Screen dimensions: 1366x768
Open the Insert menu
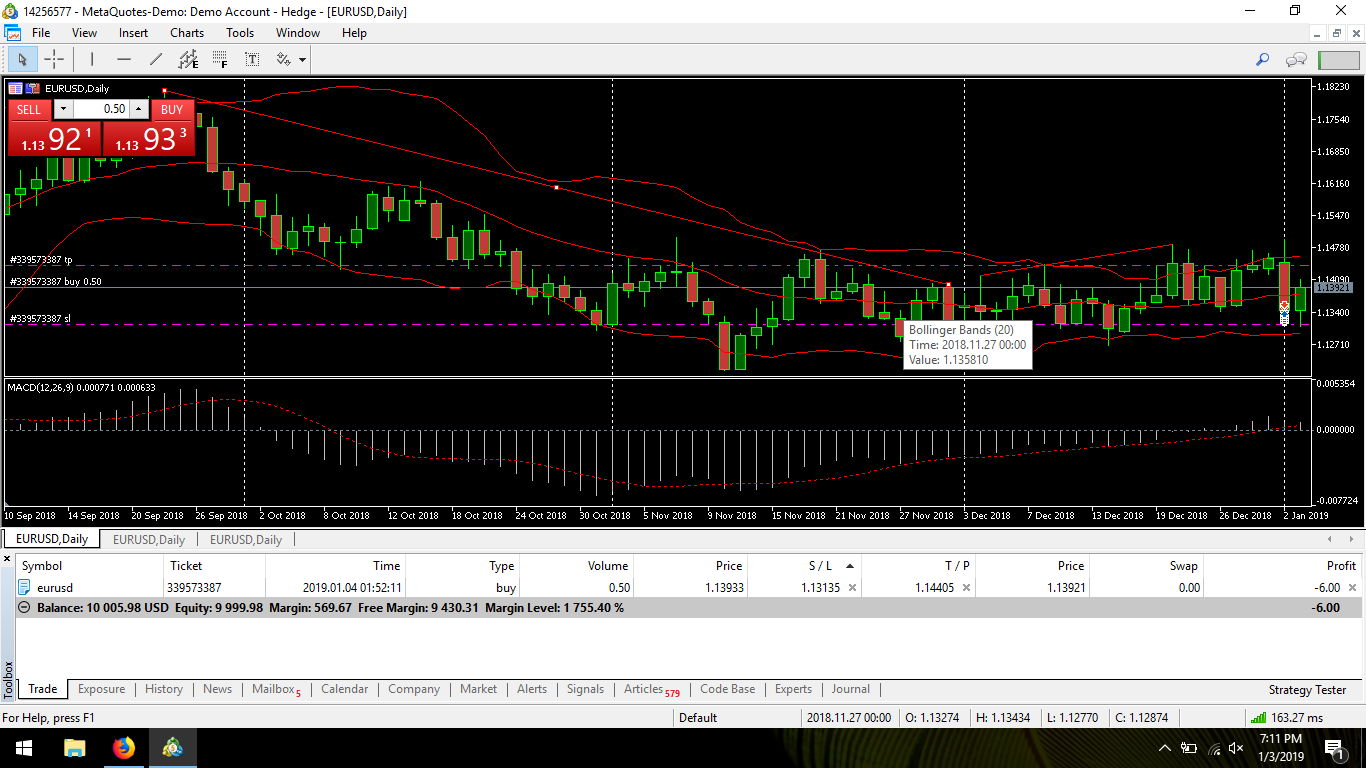point(133,32)
